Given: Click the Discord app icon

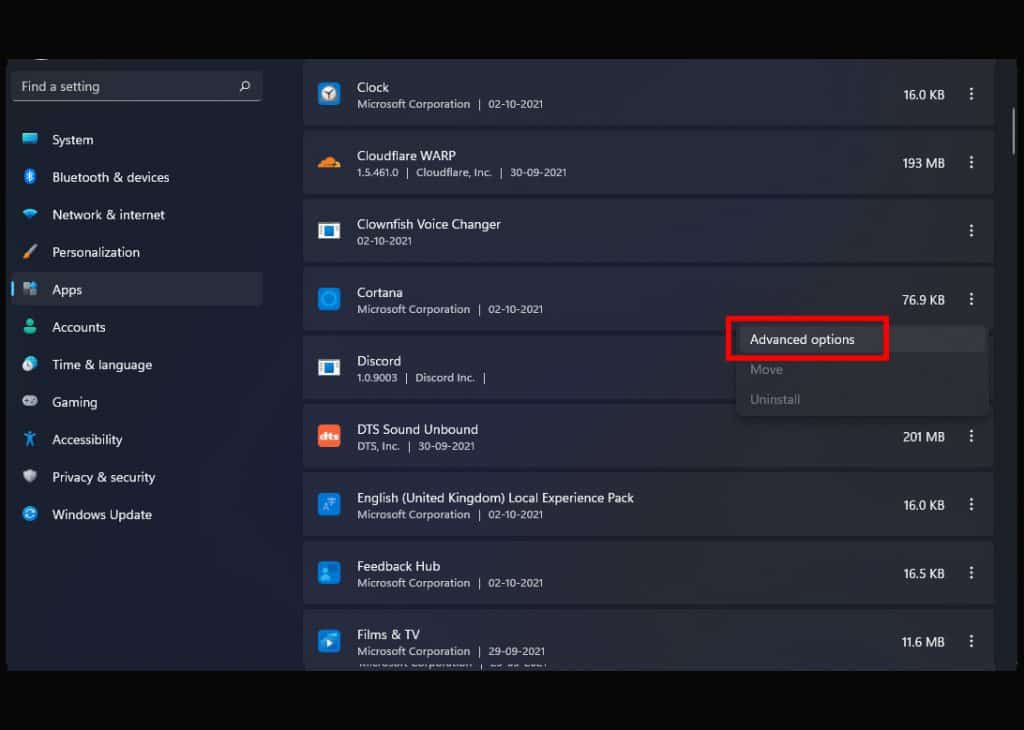Looking at the screenshot, I should click(x=328, y=368).
